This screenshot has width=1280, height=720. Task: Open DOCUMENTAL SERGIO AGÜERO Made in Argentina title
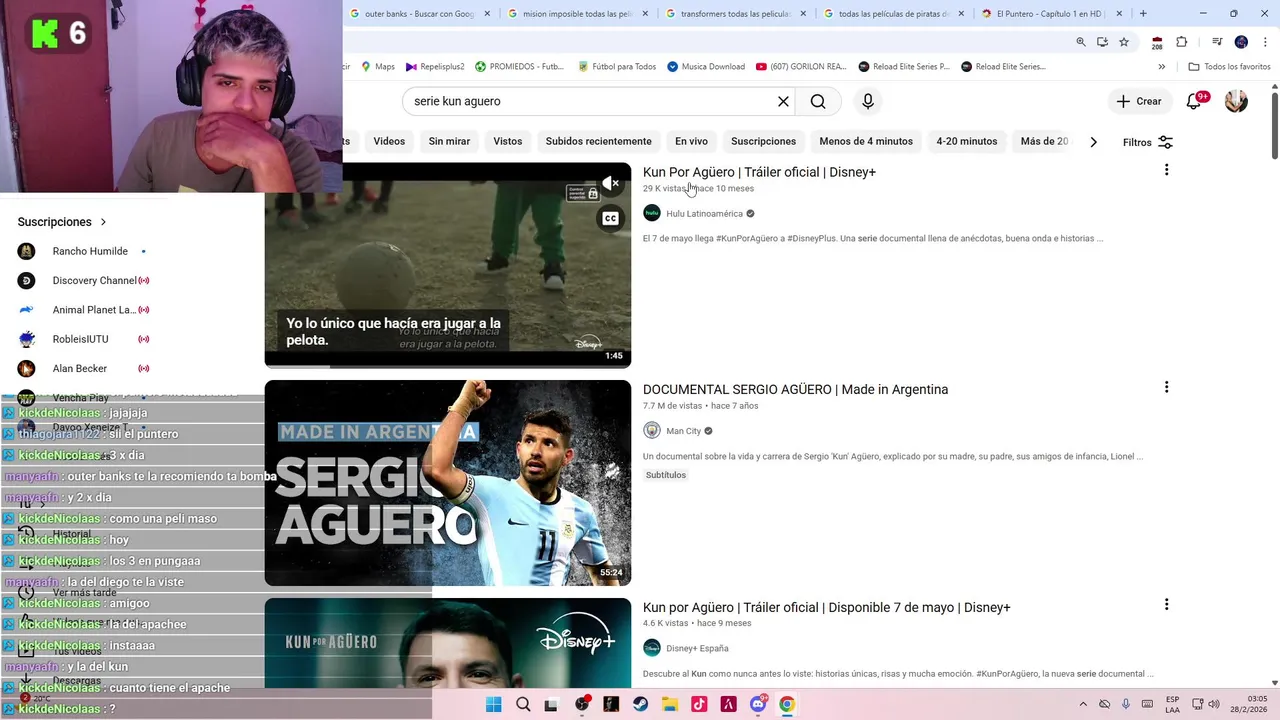click(795, 389)
